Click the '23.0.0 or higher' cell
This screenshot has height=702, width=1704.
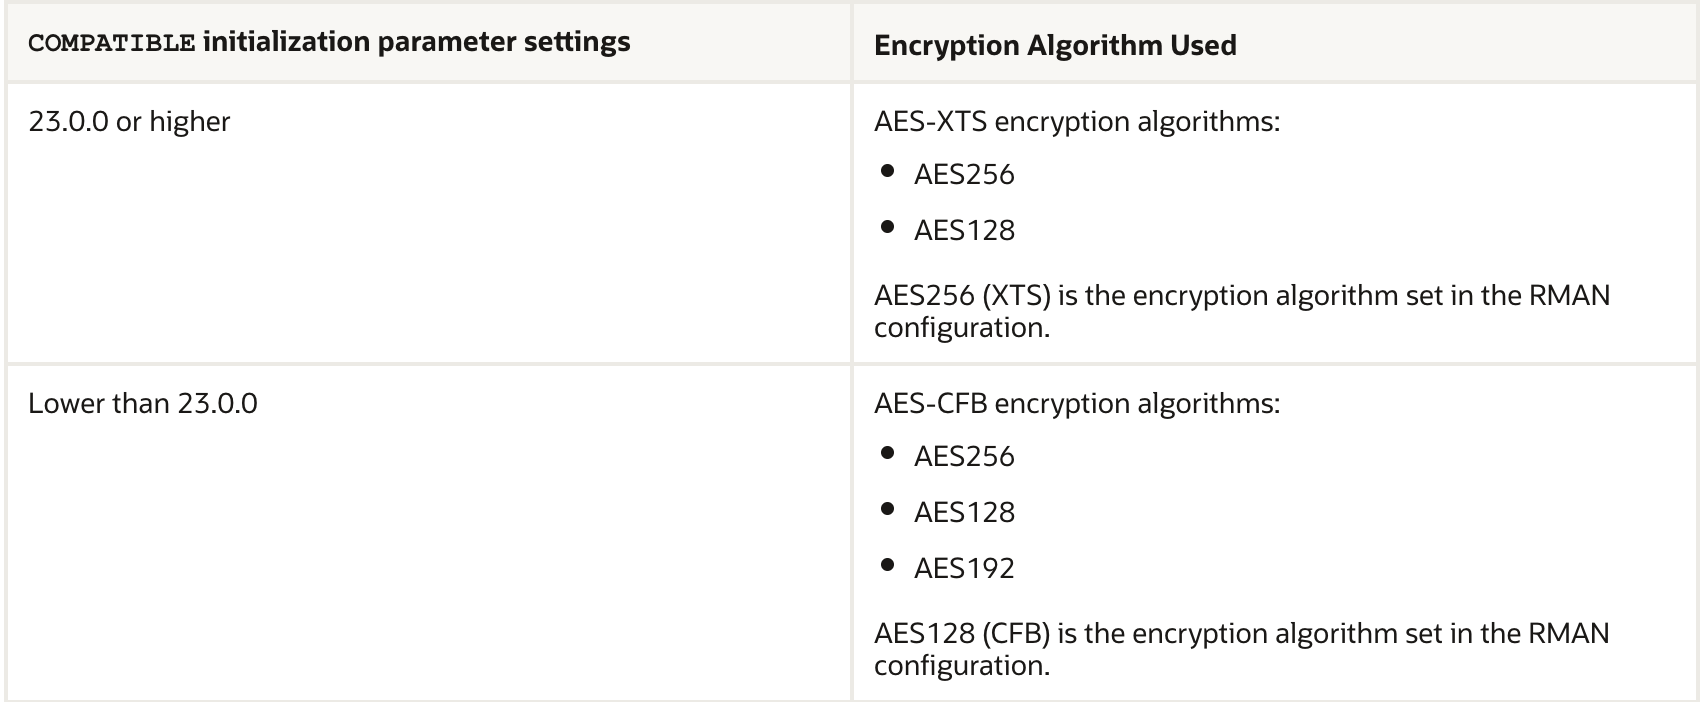[129, 122]
